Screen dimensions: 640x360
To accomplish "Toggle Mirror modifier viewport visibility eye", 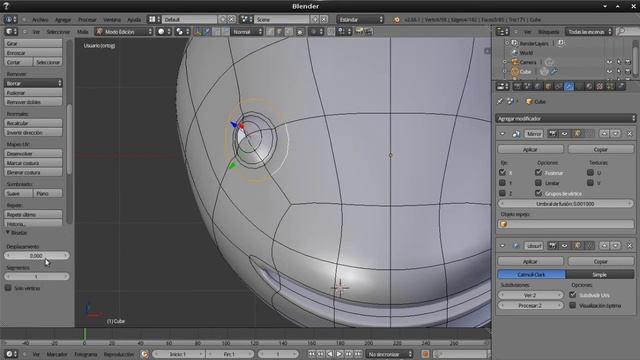I will click(564, 133).
